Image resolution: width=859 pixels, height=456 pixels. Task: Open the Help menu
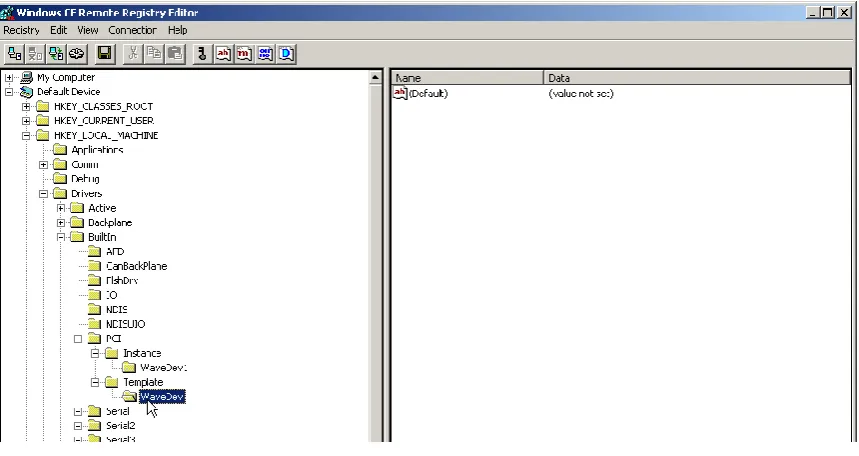pos(177,30)
